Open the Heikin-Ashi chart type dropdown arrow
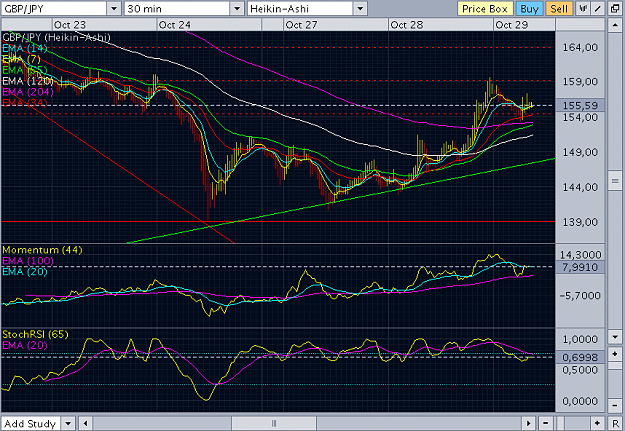 pyautogui.click(x=360, y=8)
